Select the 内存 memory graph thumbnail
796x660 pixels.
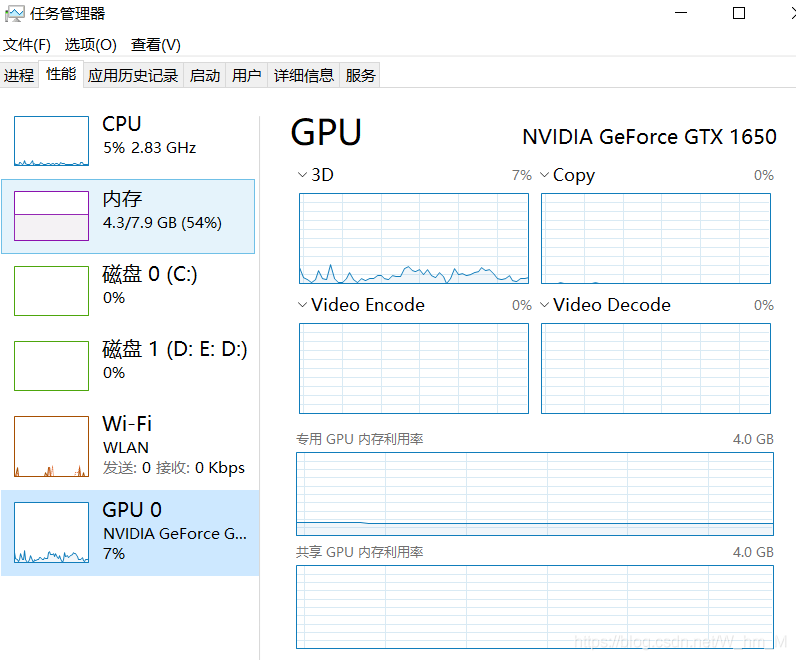click(51, 216)
